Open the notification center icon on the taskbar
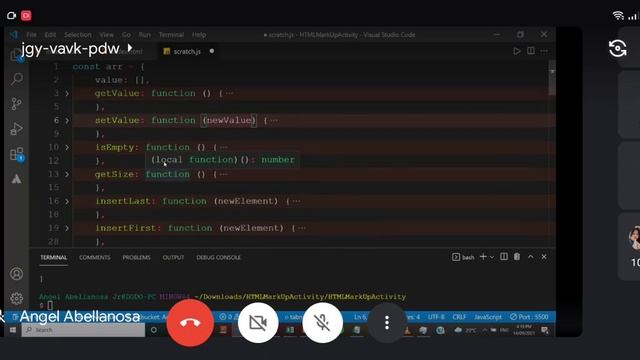 544,330
